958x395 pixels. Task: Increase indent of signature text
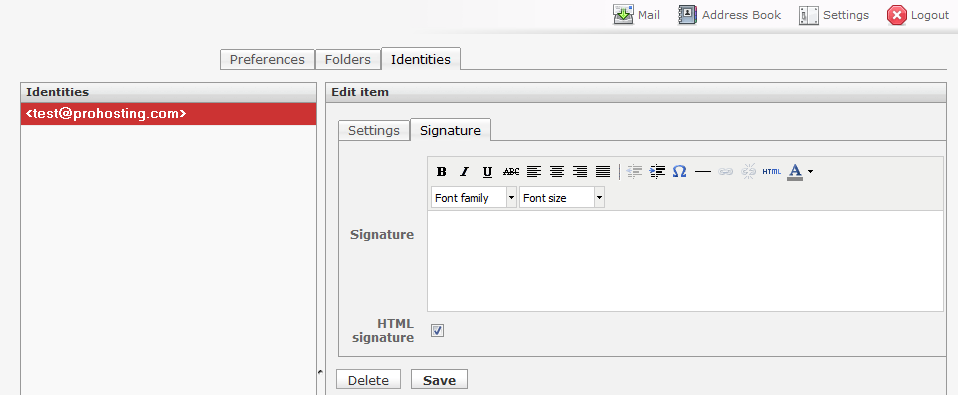tap(657, 172)
